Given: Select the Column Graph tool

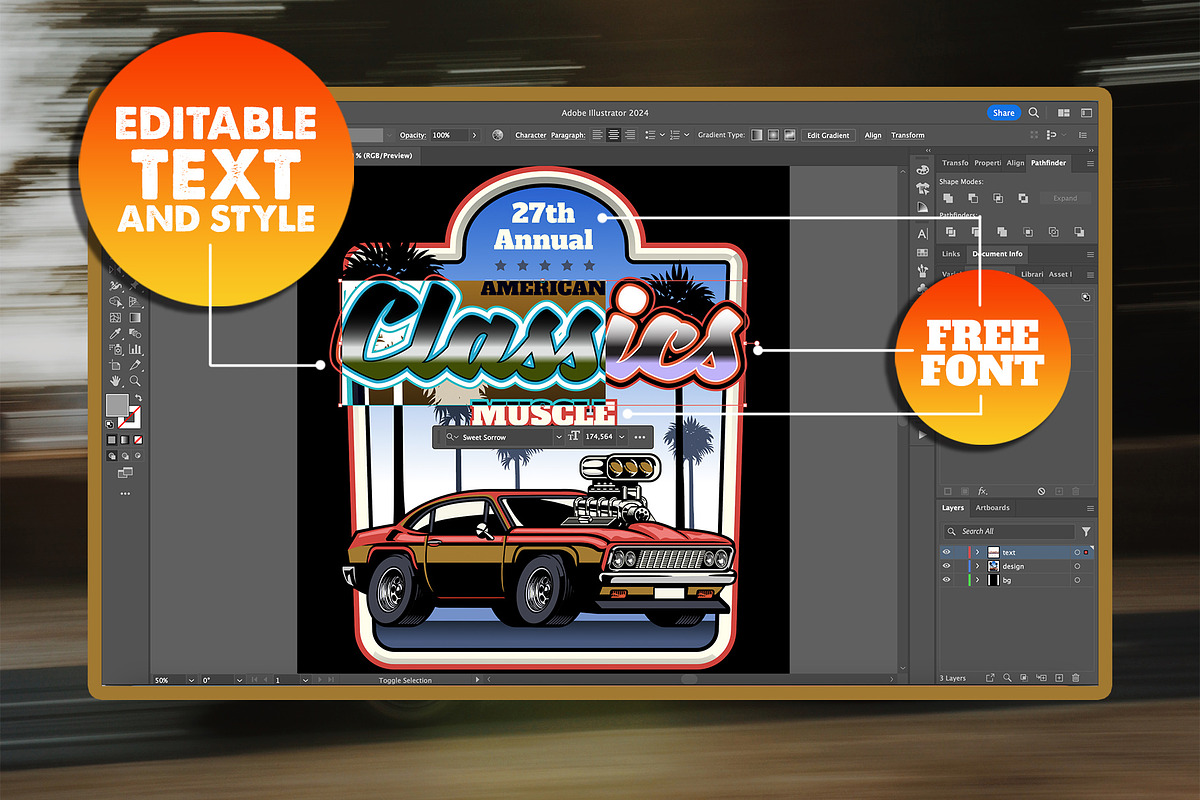Looking at the screenshot, I should [x=135, y=349].
